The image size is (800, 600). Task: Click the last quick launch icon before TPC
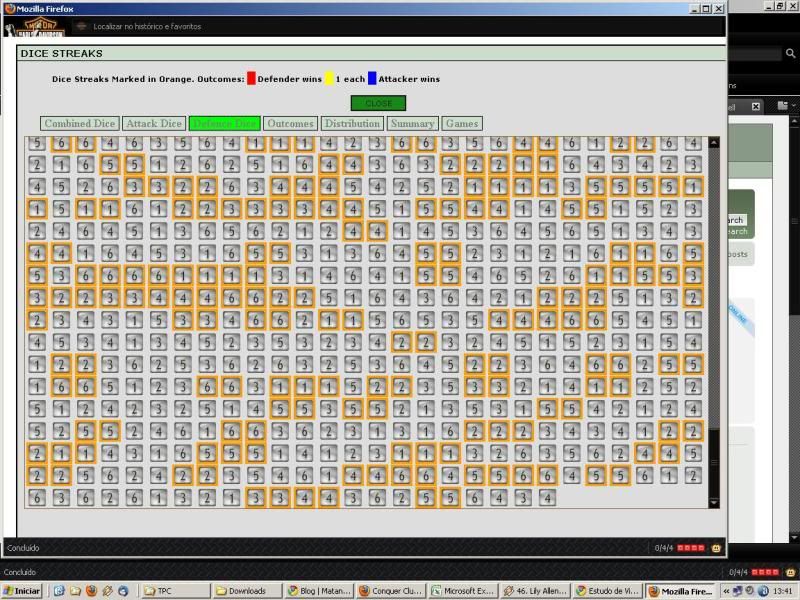pyautogui.click(x=123, y=591)
